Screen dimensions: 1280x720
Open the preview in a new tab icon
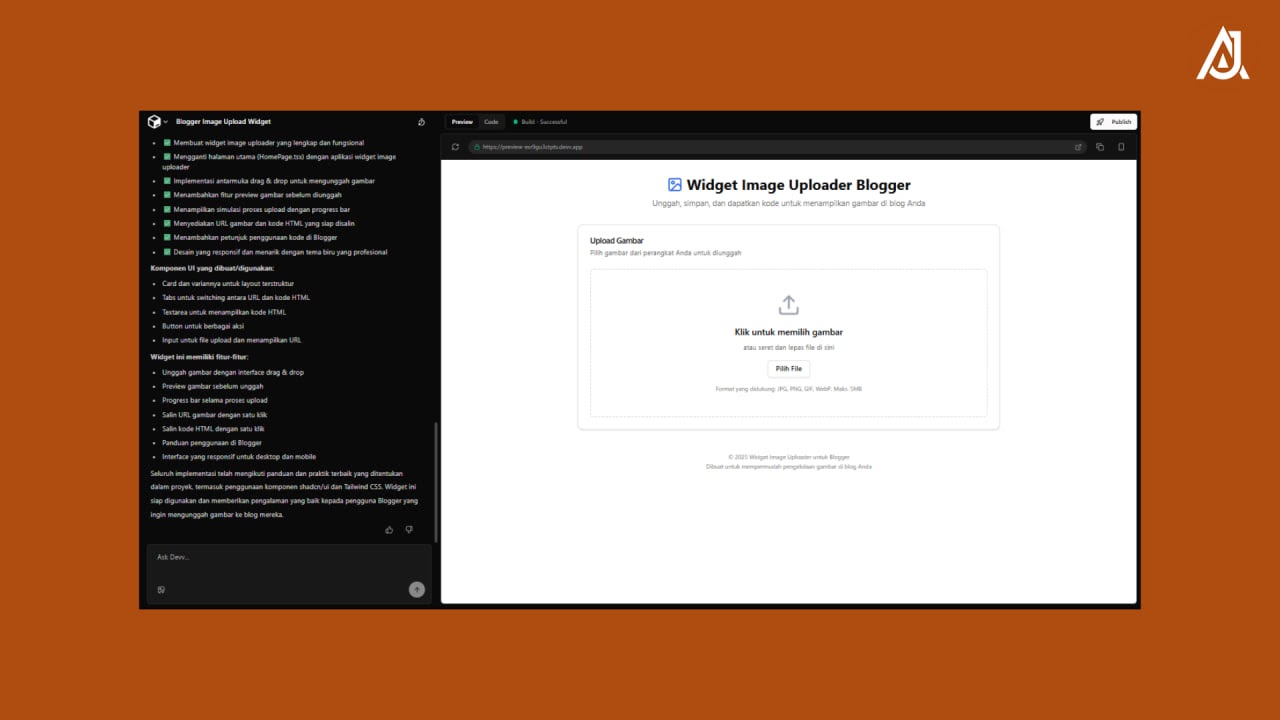point(1078,147)
